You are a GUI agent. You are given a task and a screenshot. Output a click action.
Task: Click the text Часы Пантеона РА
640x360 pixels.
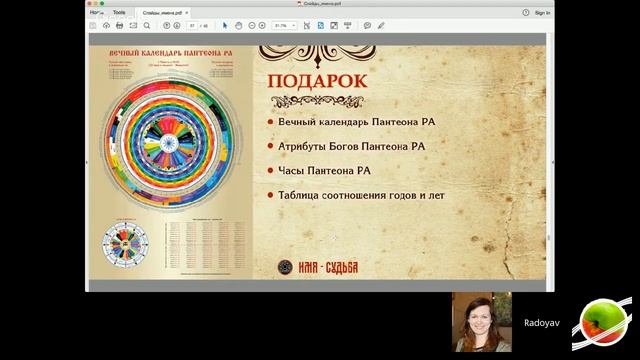pos(324,171)
